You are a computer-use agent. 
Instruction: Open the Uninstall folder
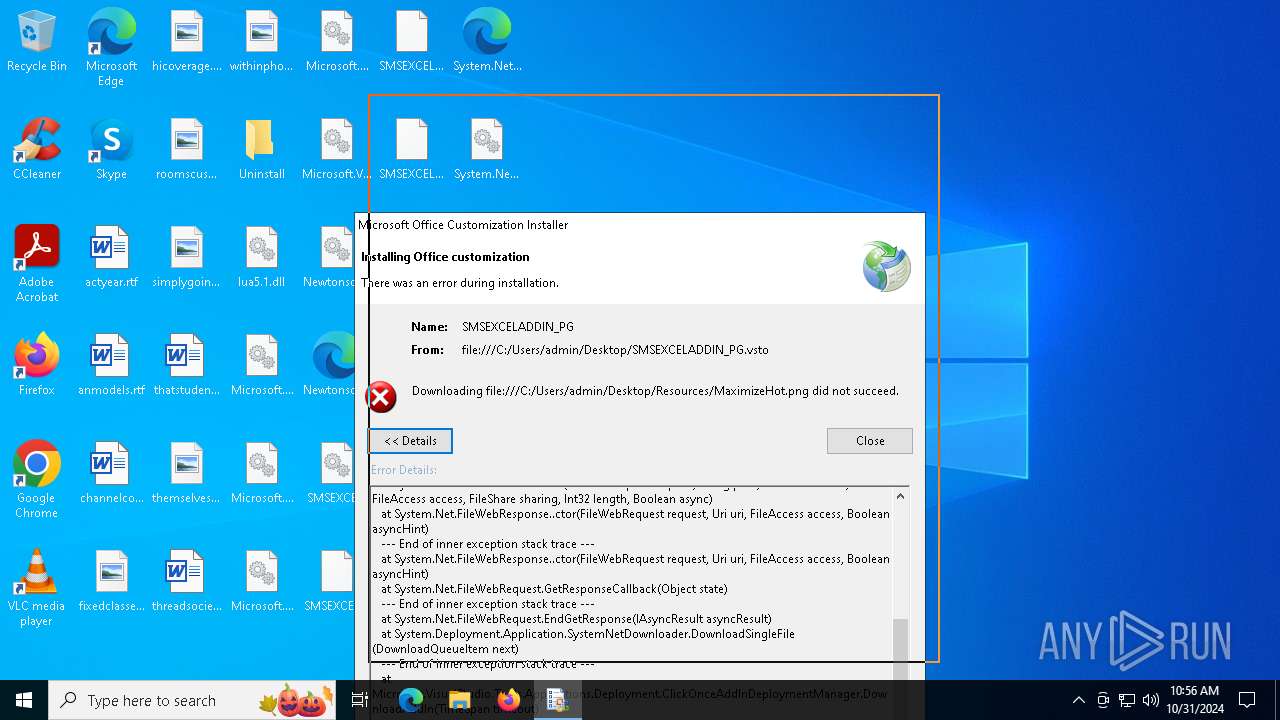(261, 150)
